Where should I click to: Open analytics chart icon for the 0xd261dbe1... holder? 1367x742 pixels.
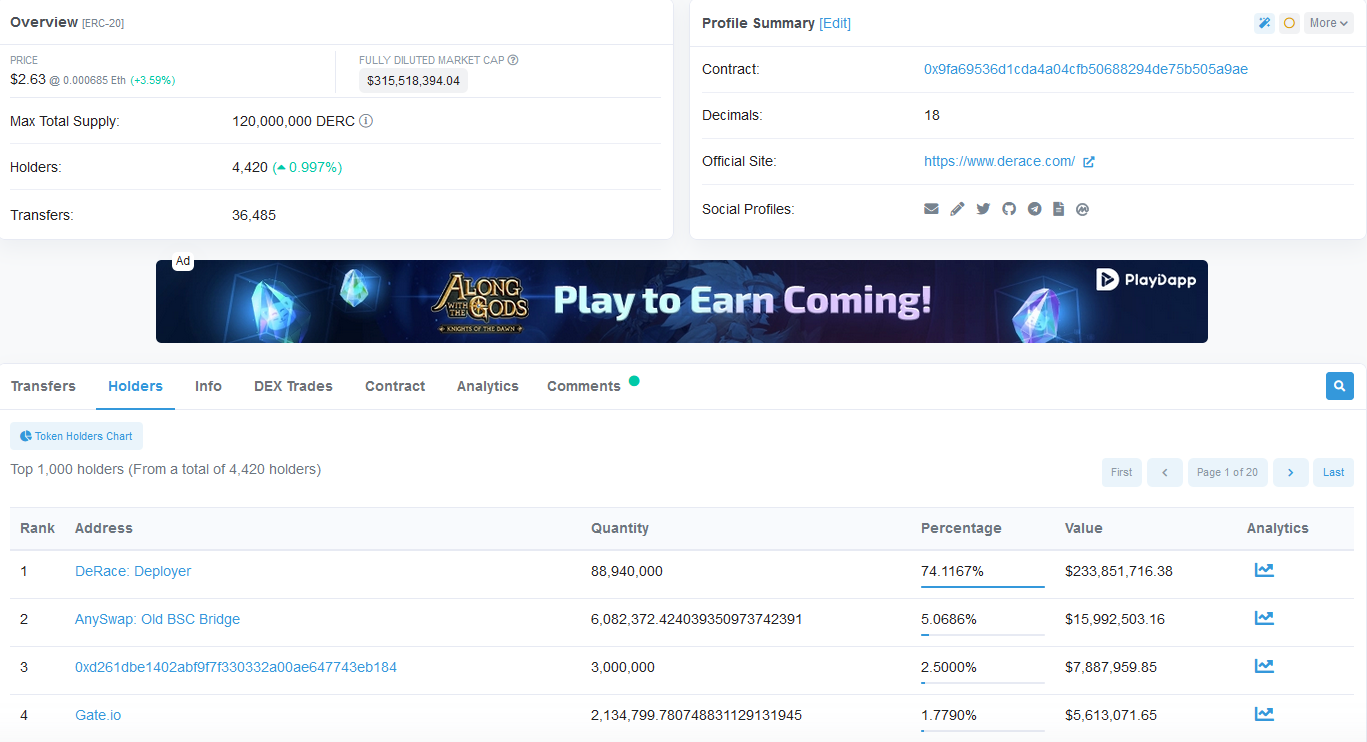1264,666
